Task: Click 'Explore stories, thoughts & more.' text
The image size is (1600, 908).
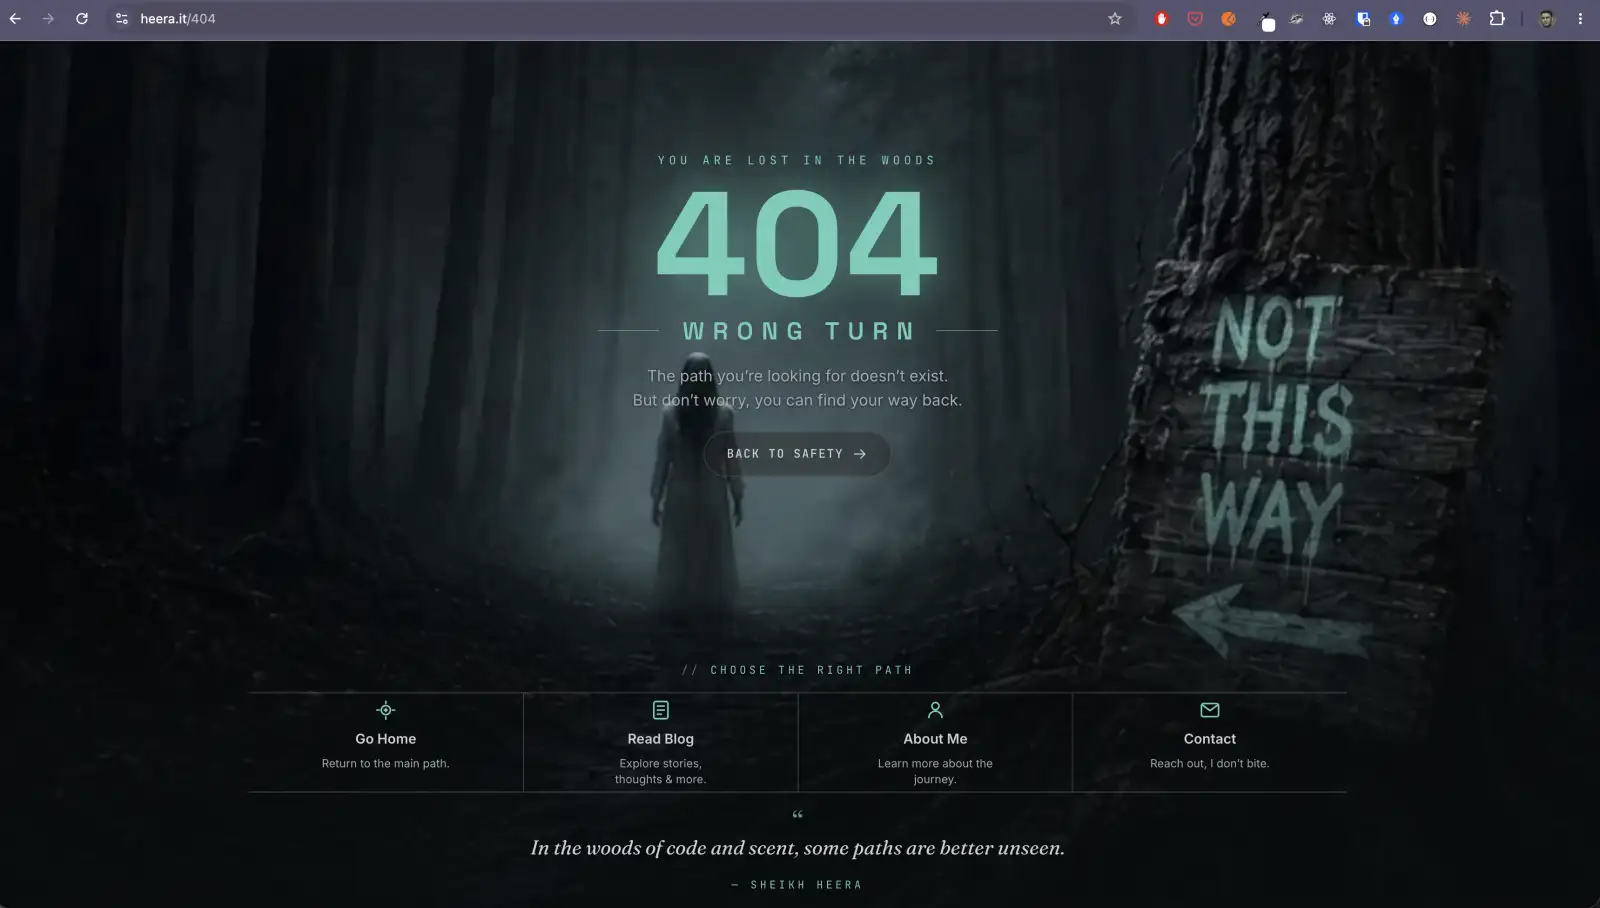Action: coord(660,771)
